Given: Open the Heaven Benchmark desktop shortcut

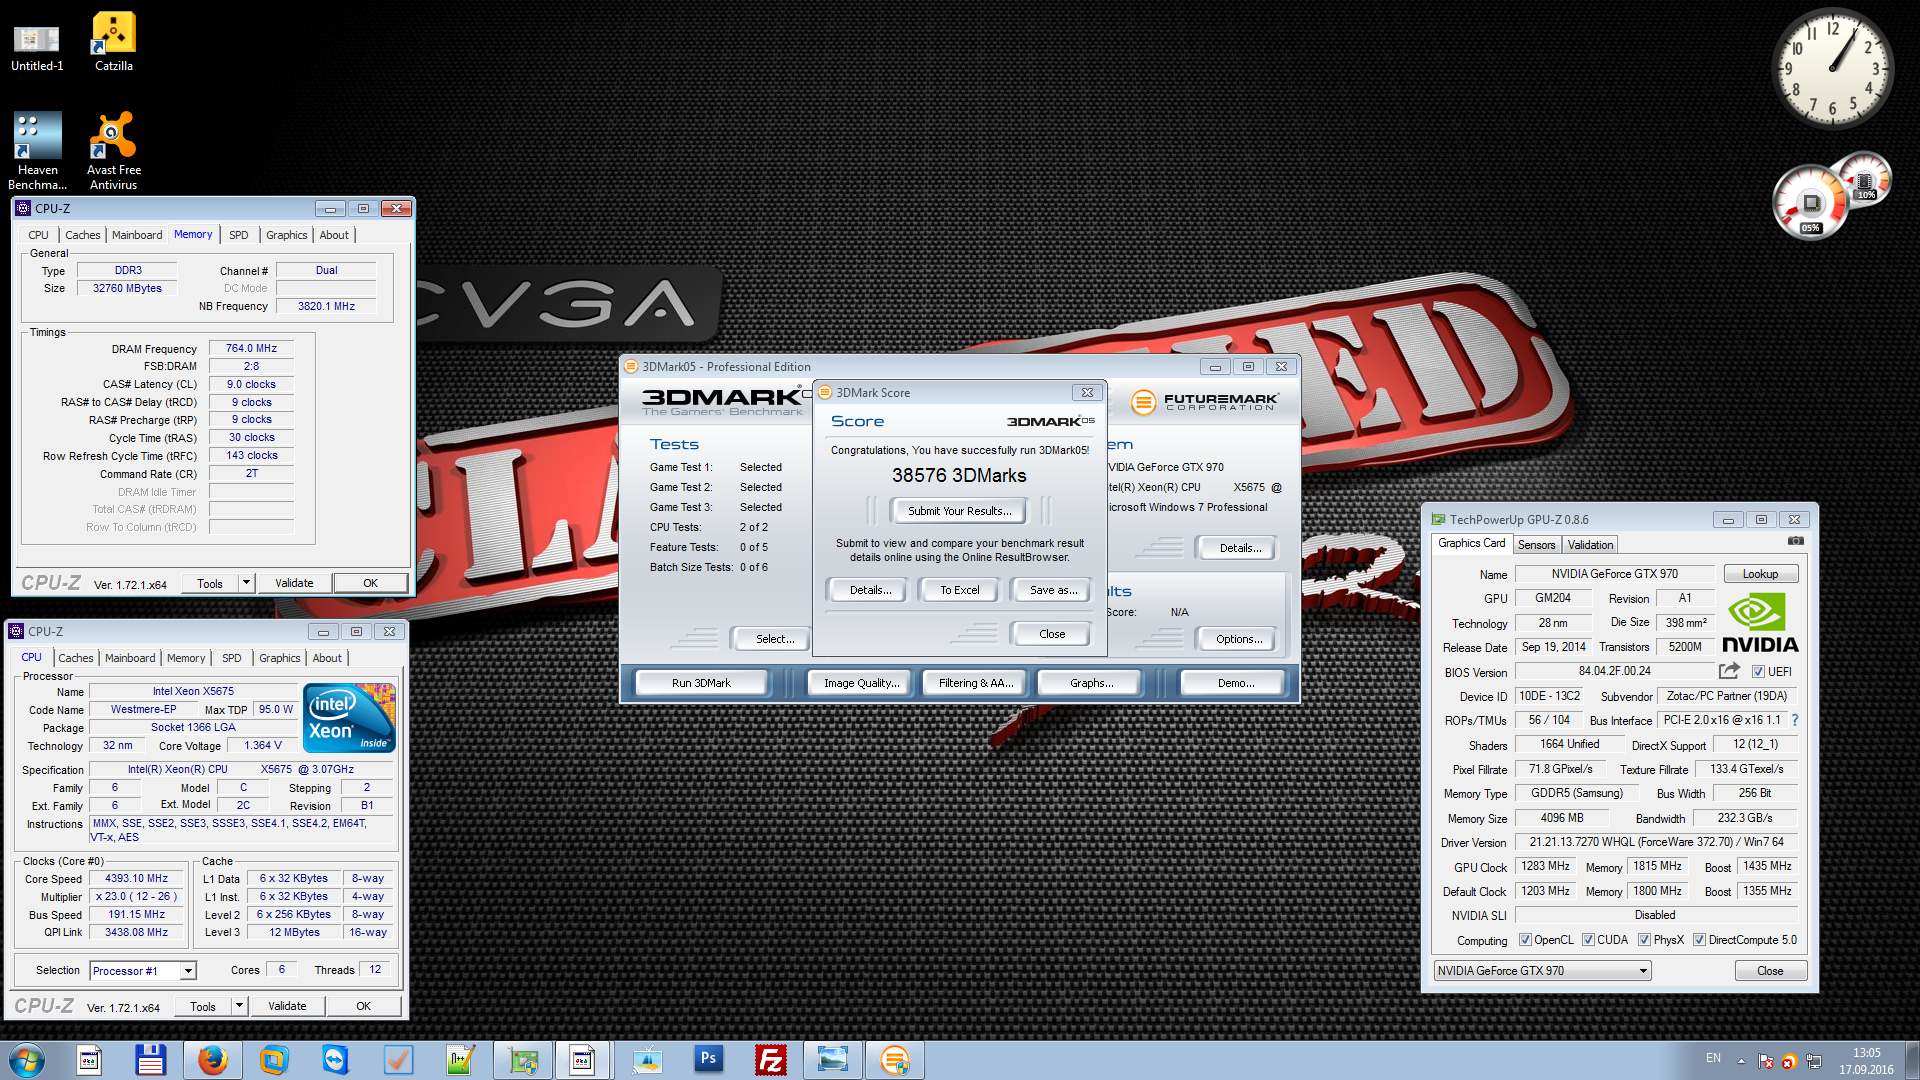Looking at the screenshot, I should pos(37,150).
